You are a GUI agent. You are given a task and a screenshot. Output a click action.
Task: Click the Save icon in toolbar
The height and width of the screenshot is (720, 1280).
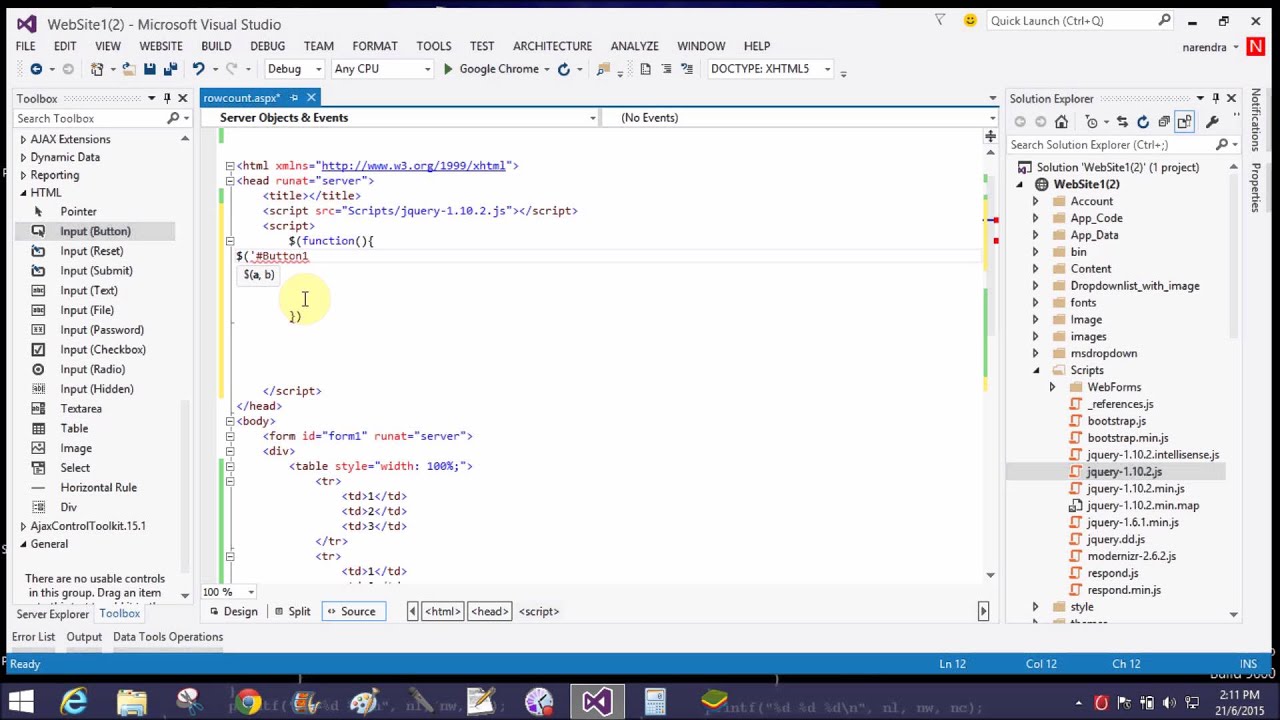click(149, 69)
